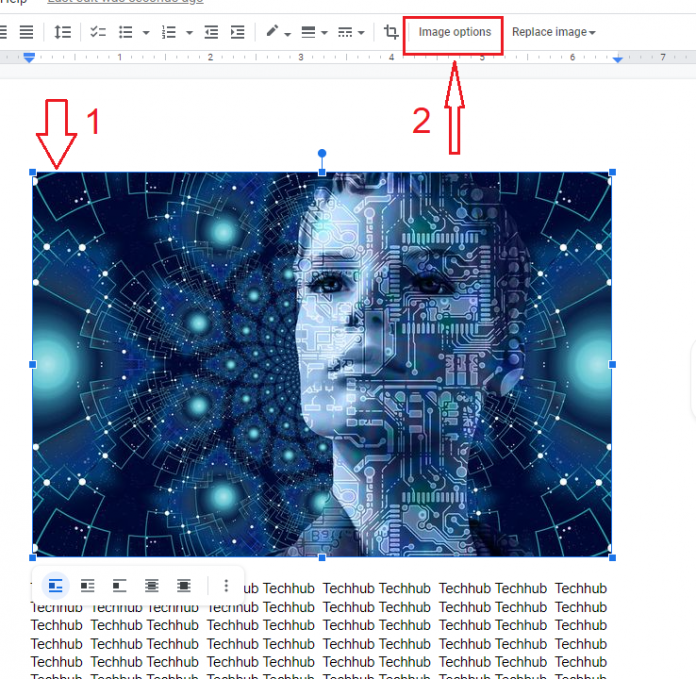Decrease the indent level
696x679 pixels.
coord(211,32)
